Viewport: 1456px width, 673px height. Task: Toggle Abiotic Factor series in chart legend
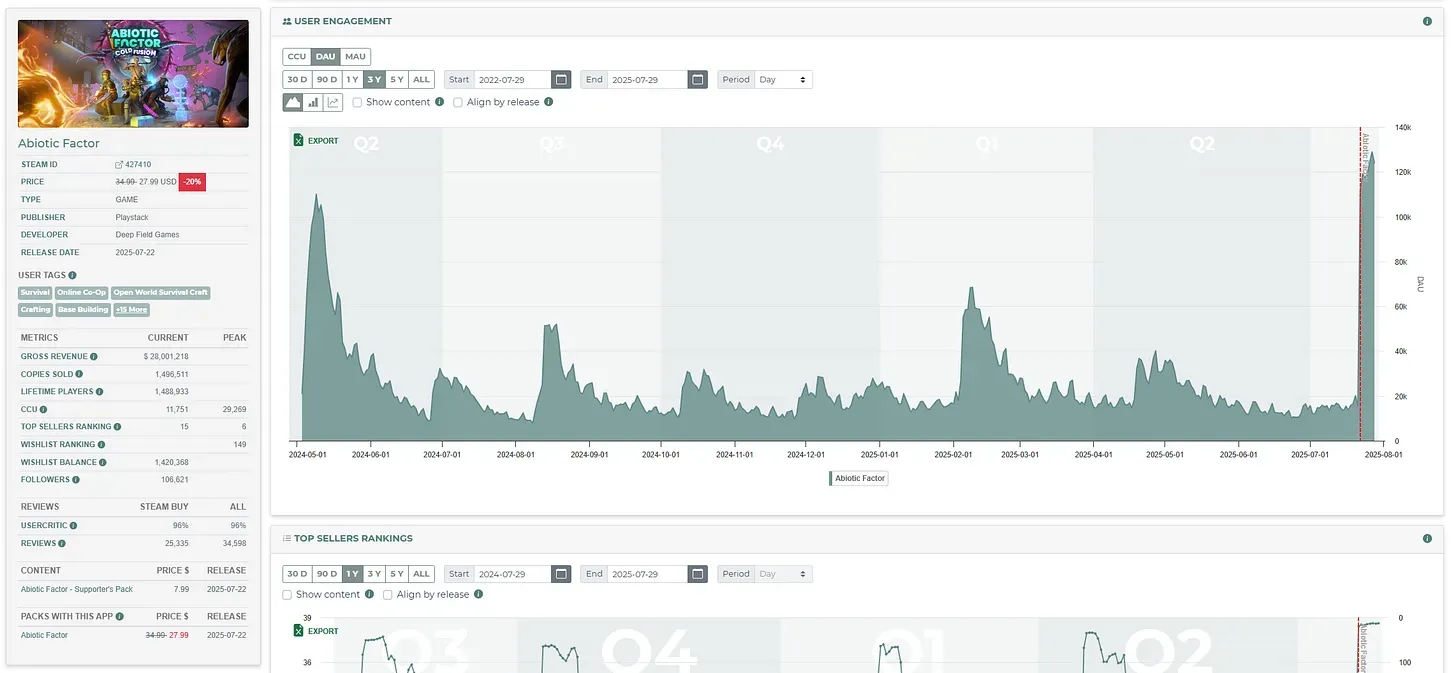[x=859, y=478]
